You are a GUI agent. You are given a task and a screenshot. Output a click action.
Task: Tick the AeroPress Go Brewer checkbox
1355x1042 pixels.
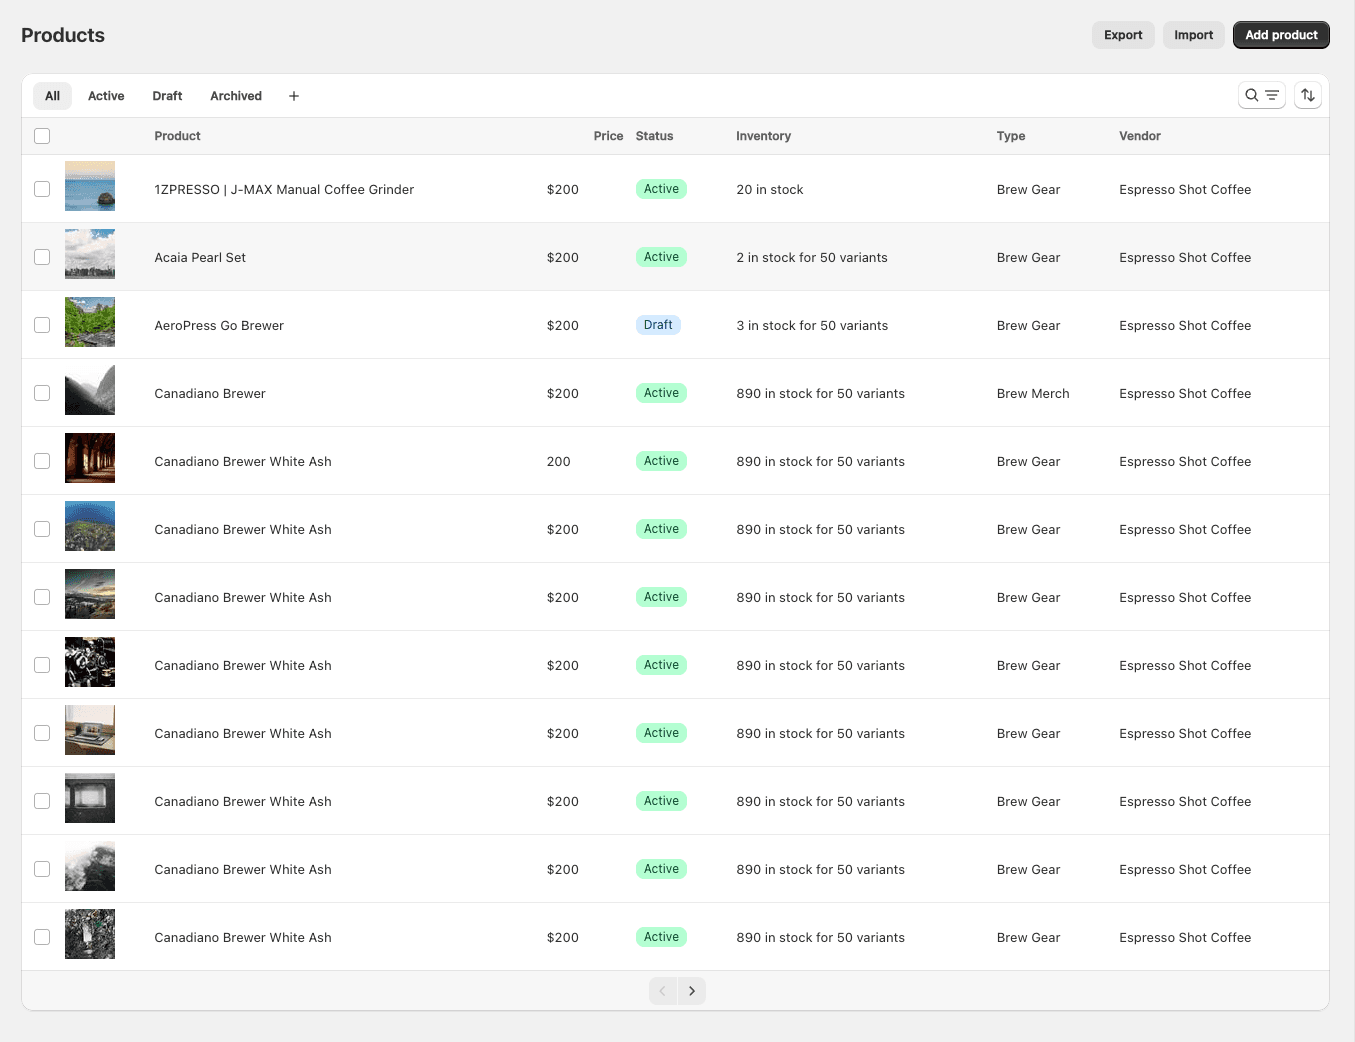tap(42, 325)
